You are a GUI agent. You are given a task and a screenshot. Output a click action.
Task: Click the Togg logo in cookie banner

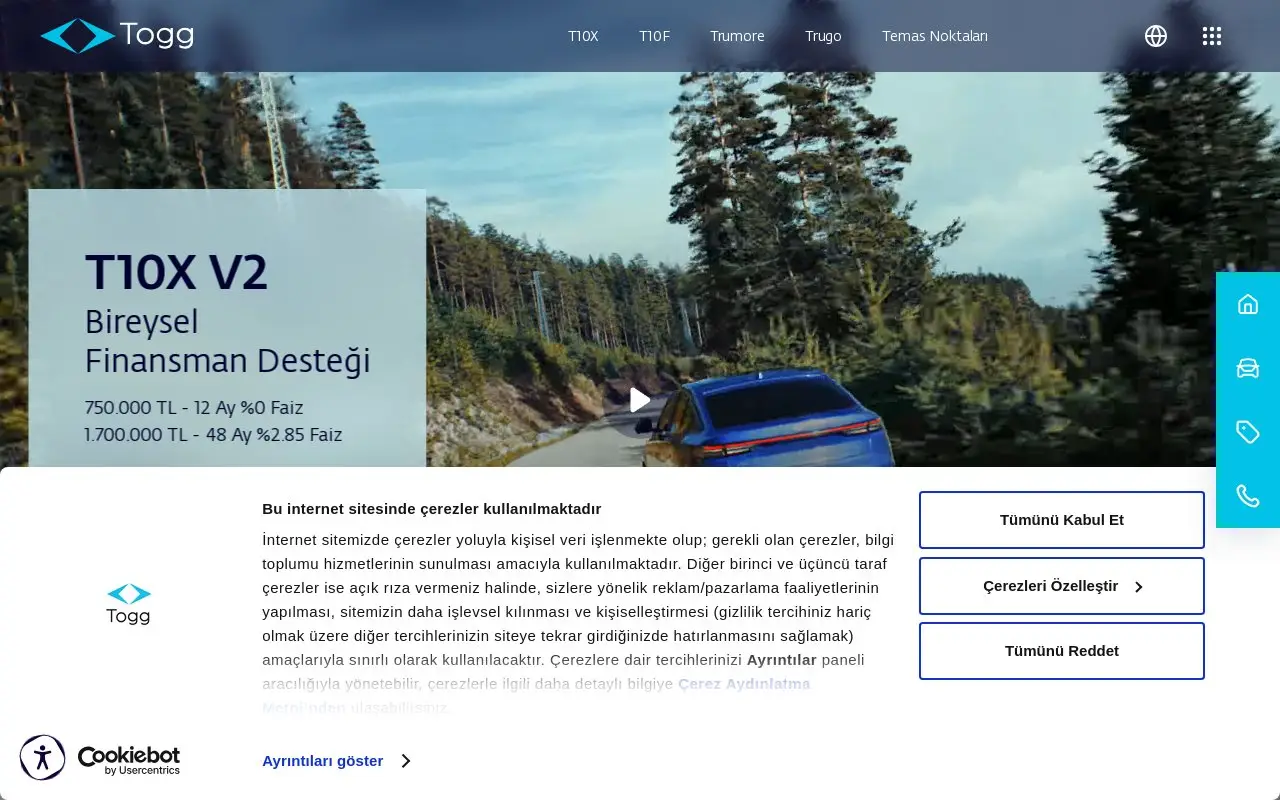pyautogui.click(x=129, y=604)
